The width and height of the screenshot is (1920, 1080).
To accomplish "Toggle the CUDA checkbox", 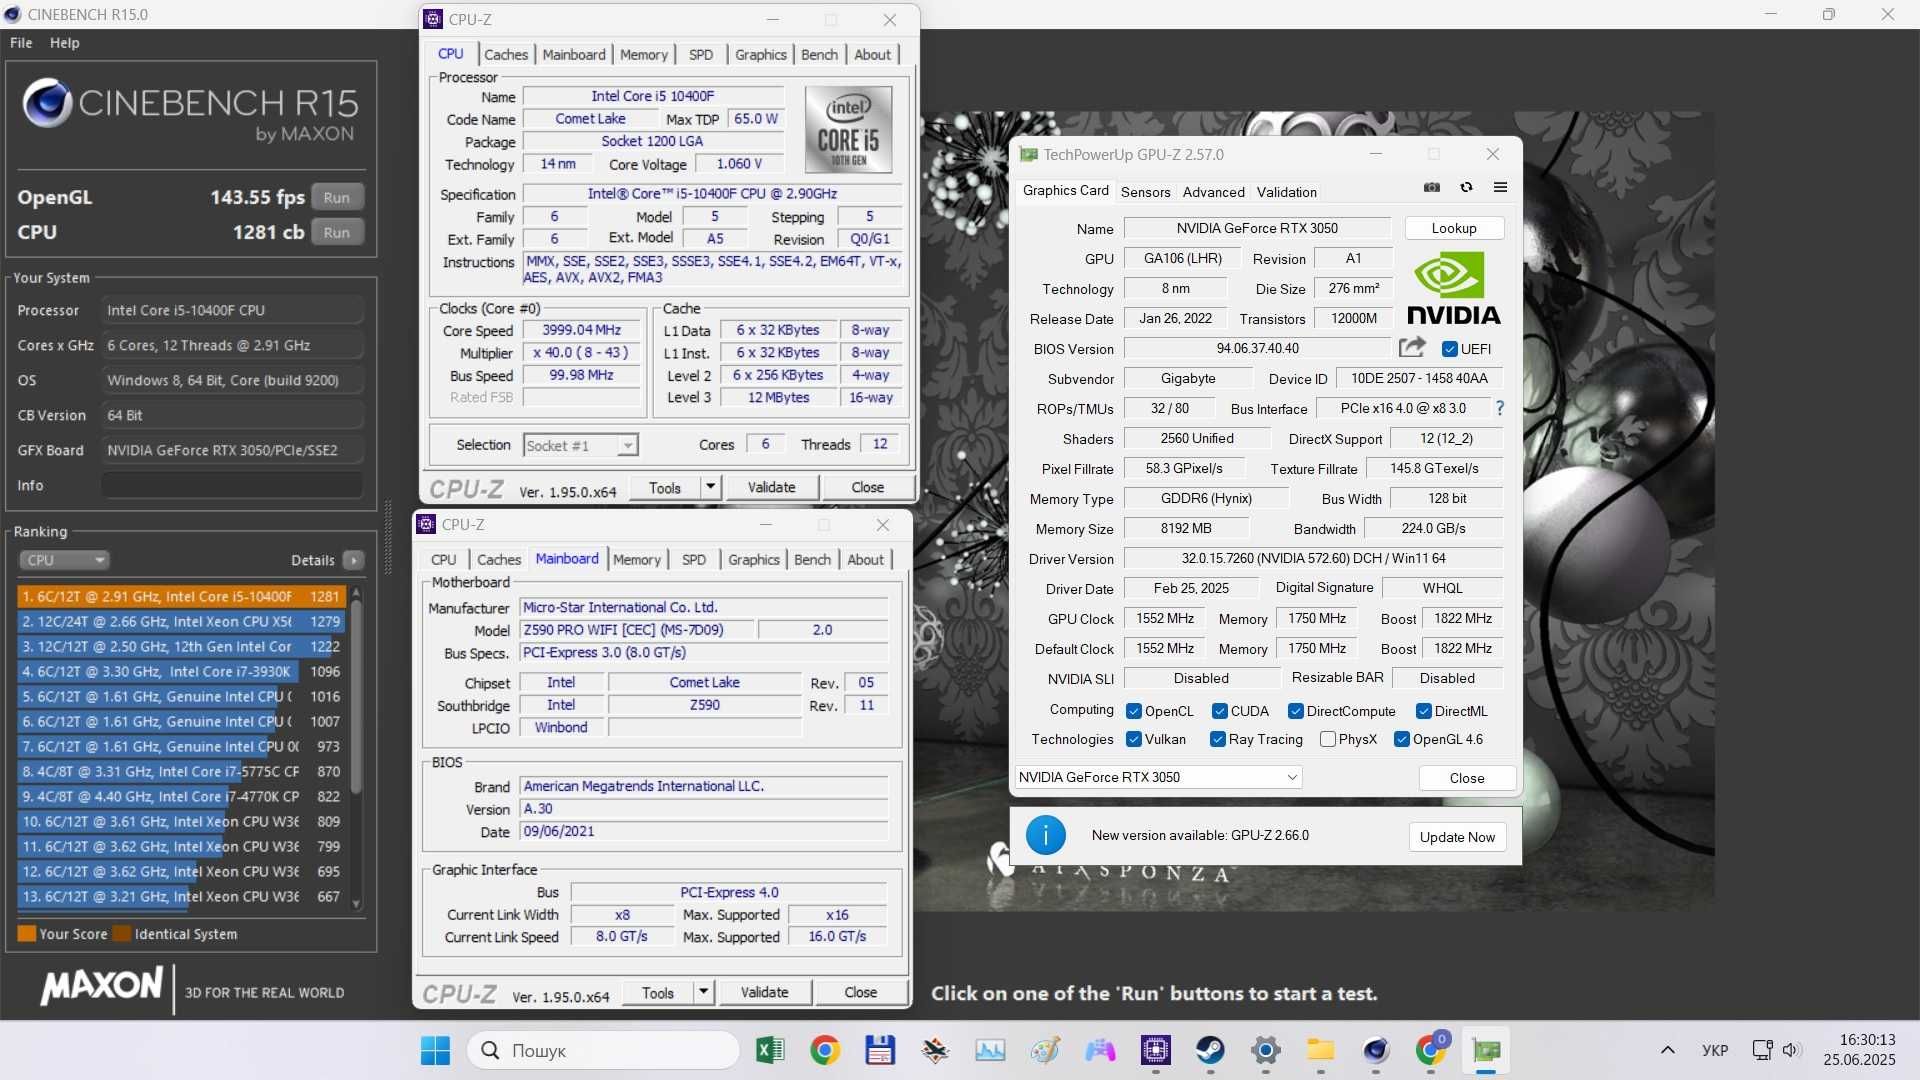I will (x=1220, y=711).
